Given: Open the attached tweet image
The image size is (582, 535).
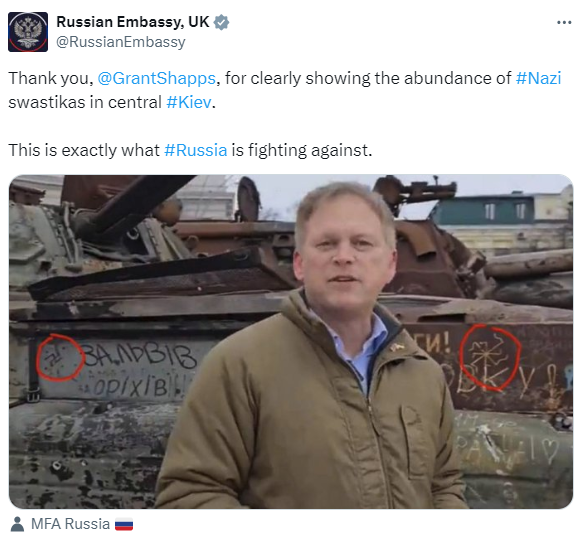Looking at the screenshot, I should (291, 342).
